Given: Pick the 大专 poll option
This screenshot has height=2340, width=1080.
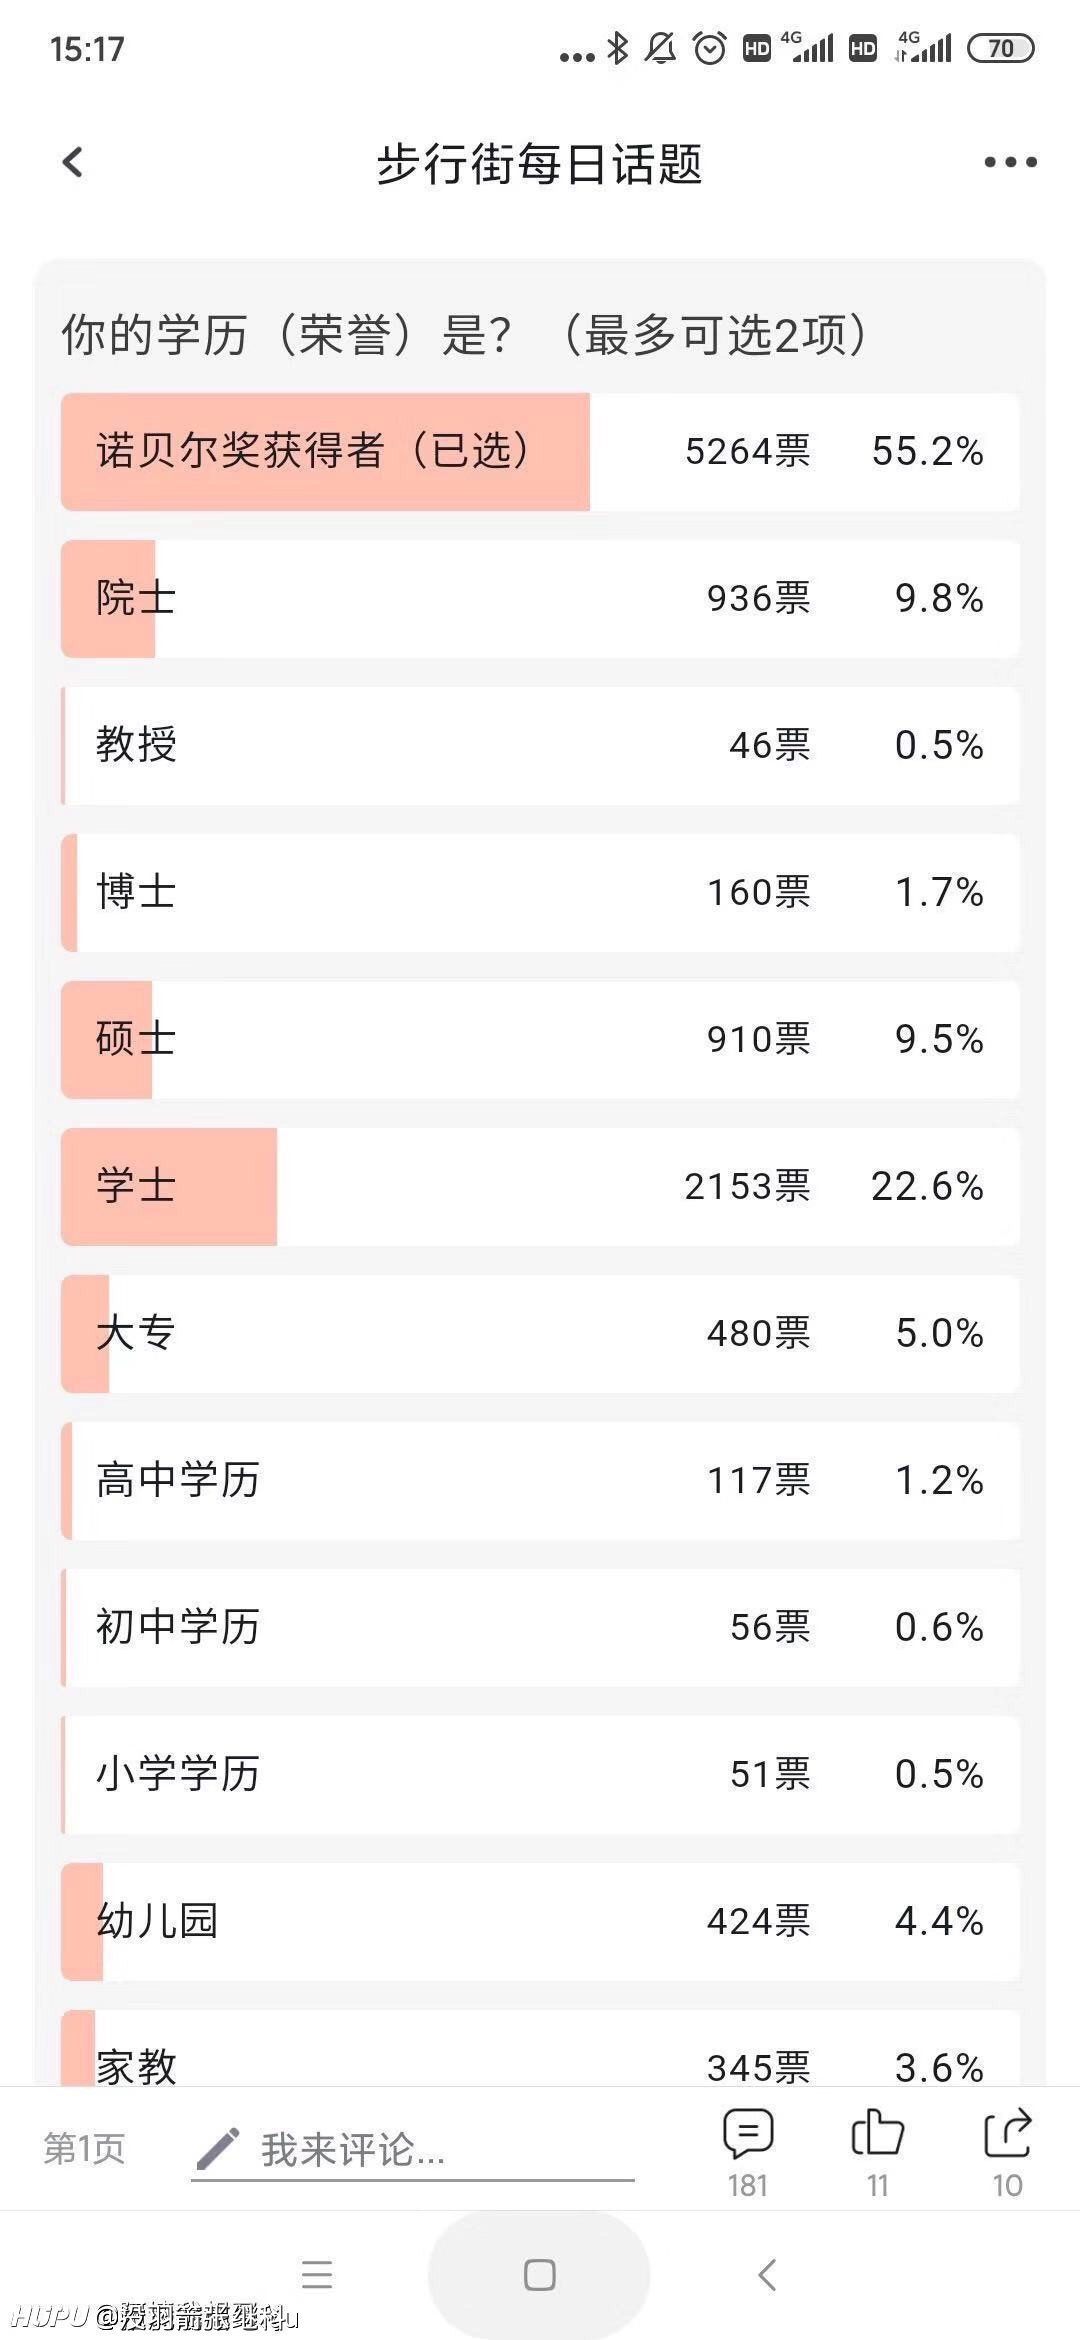Looking at the screenshot, I should pos(540,1334).
